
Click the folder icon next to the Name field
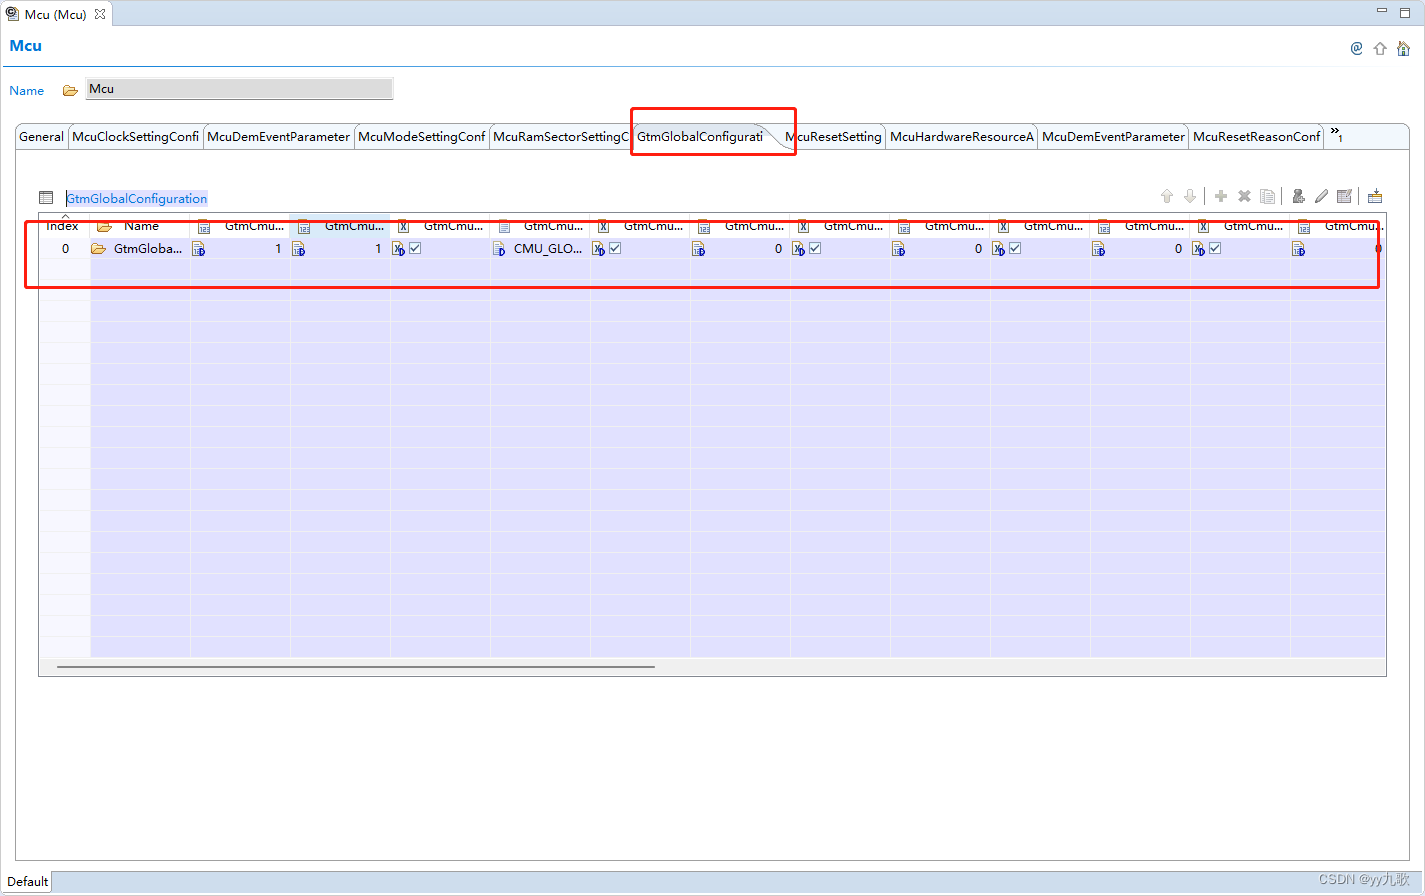tap(70, 90)
